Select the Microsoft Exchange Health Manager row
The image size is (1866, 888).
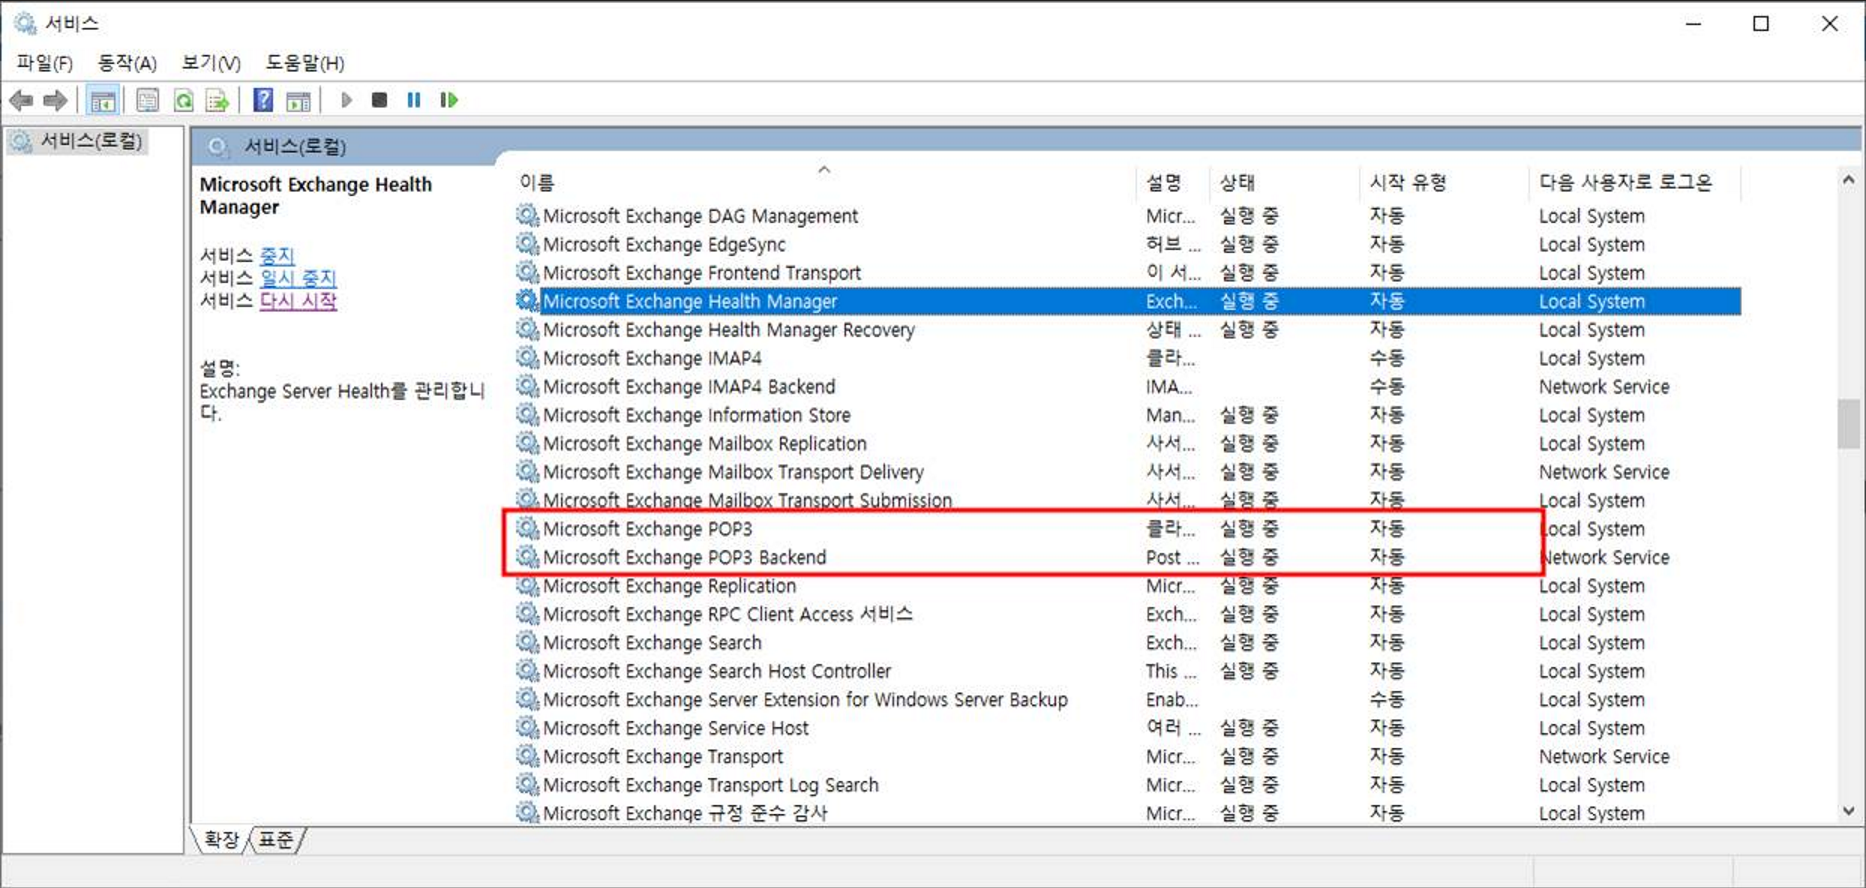tap(1128, 301)
